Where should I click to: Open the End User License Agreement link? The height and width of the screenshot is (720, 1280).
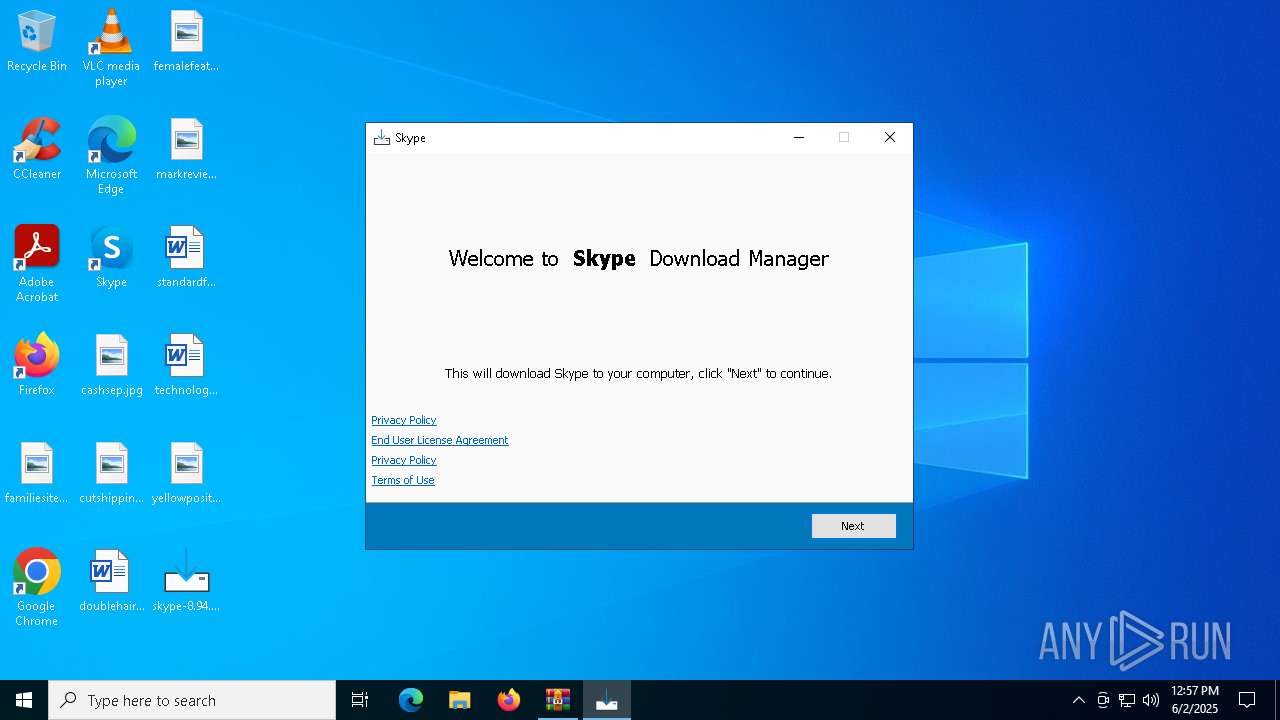pos(440,440)
